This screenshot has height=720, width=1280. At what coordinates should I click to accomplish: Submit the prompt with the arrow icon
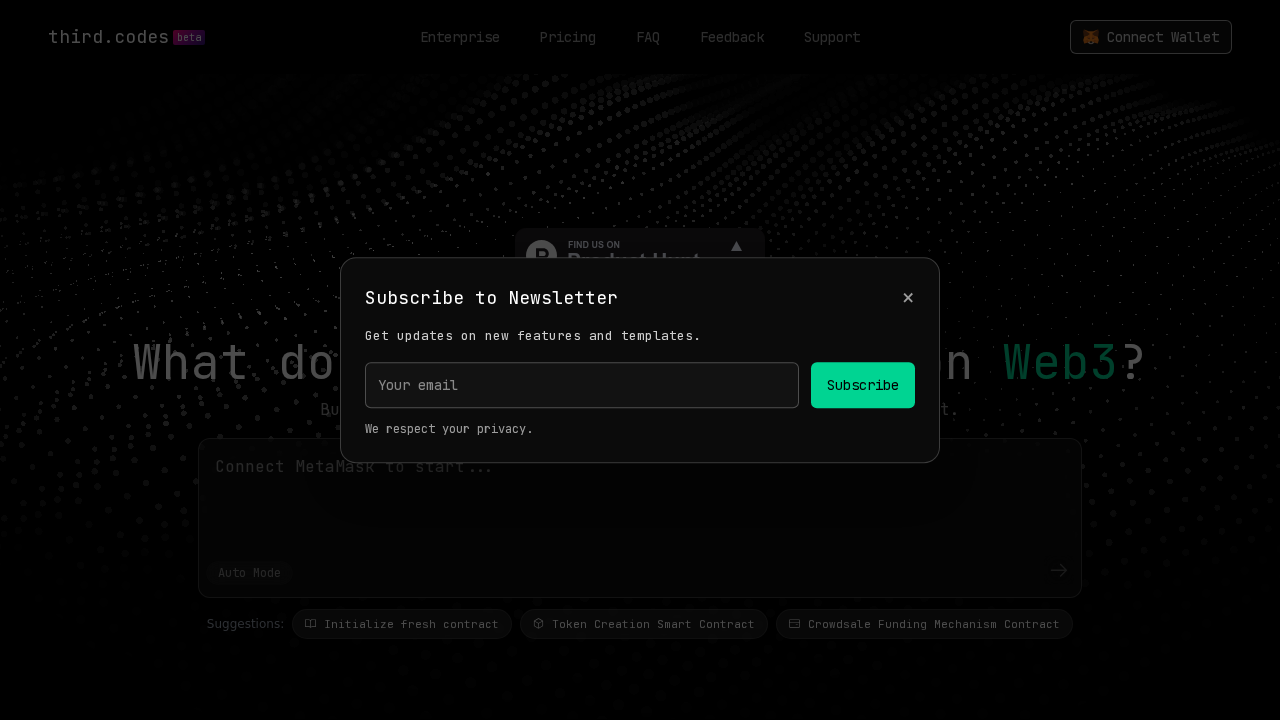(1058, 570)
